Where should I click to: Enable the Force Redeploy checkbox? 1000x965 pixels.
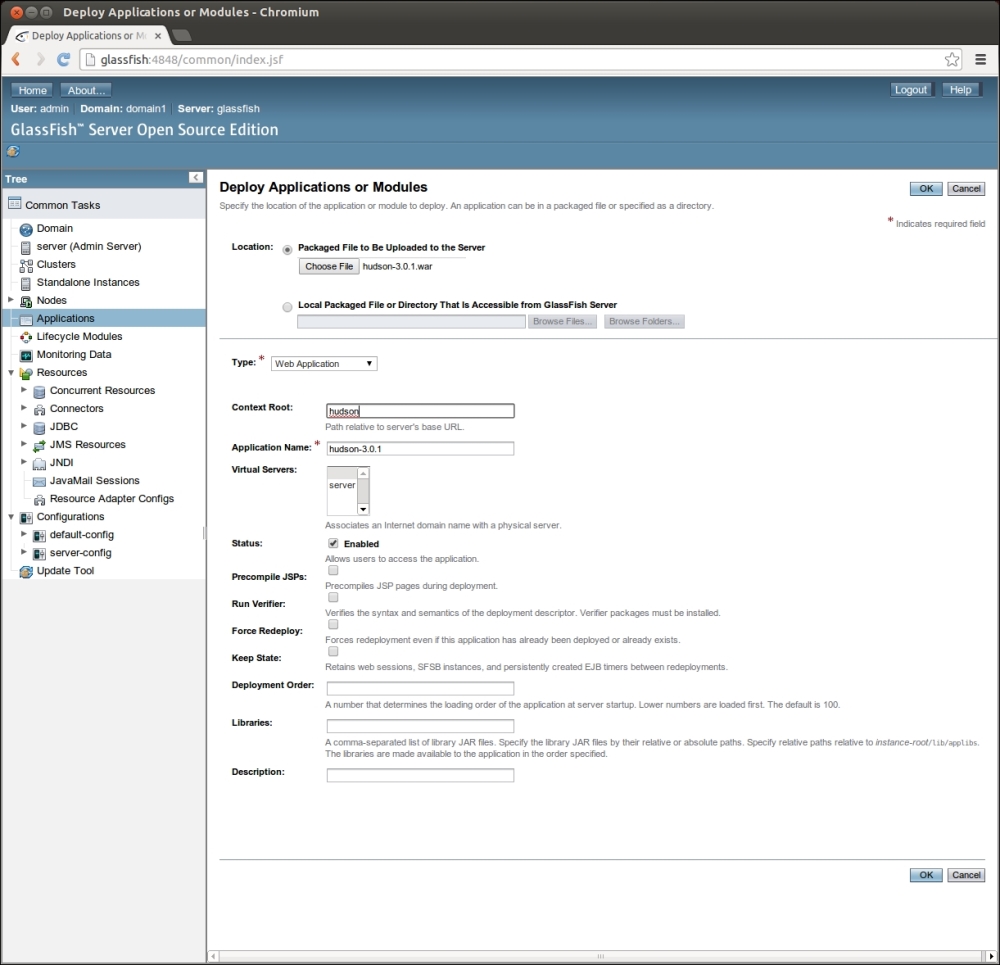click(333, 624)
